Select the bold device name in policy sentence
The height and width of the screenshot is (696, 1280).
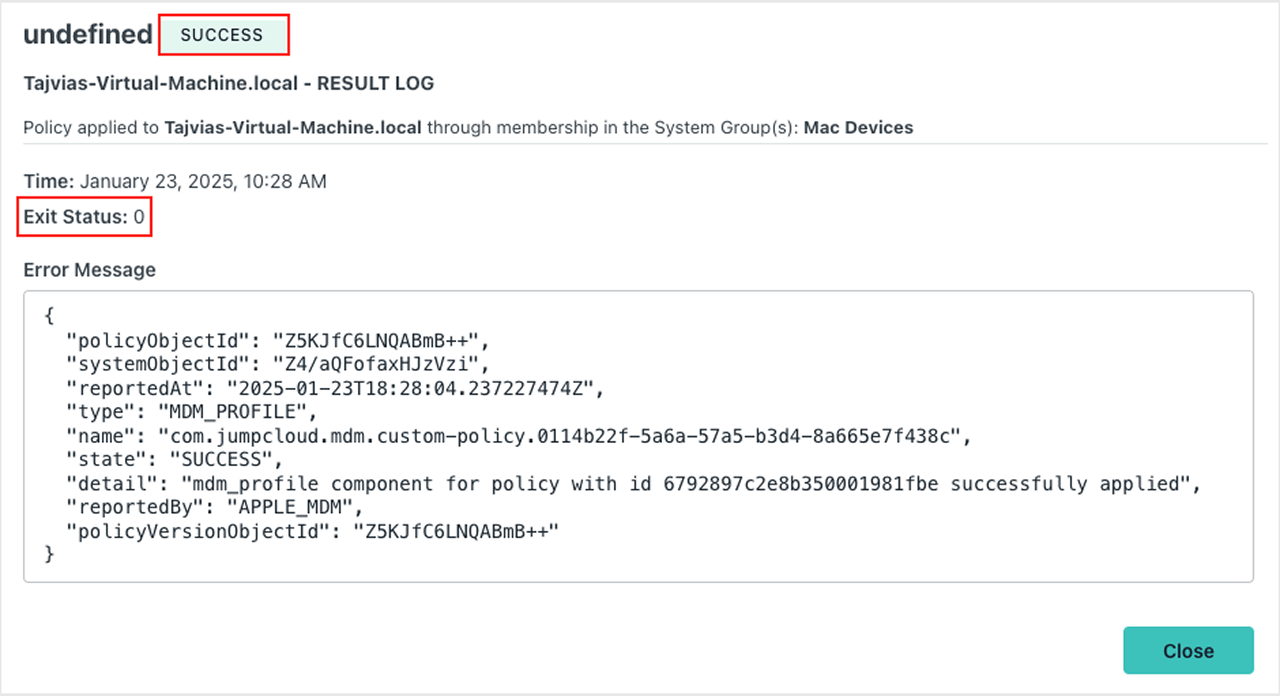pyautogui.click(x=293, y=128)
